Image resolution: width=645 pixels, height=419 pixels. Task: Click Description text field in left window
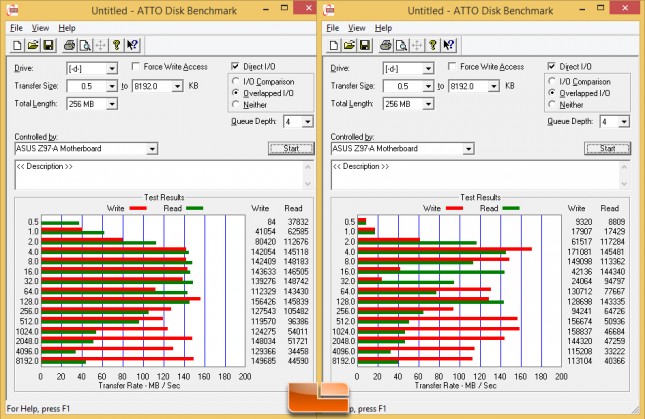point(159,175)
